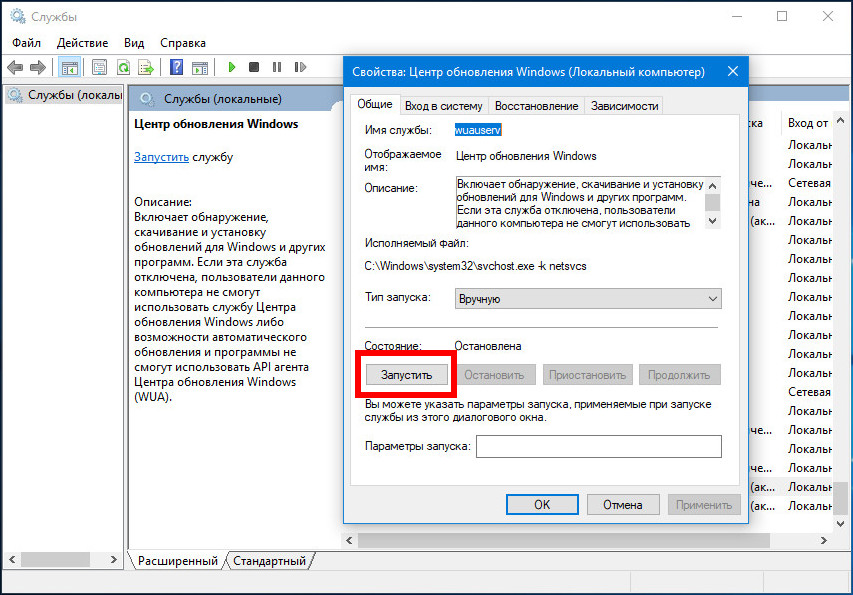Click the Вход от column header
Image resolution: width=853 pixels, height=595 pixels.
tap(808, 123)
